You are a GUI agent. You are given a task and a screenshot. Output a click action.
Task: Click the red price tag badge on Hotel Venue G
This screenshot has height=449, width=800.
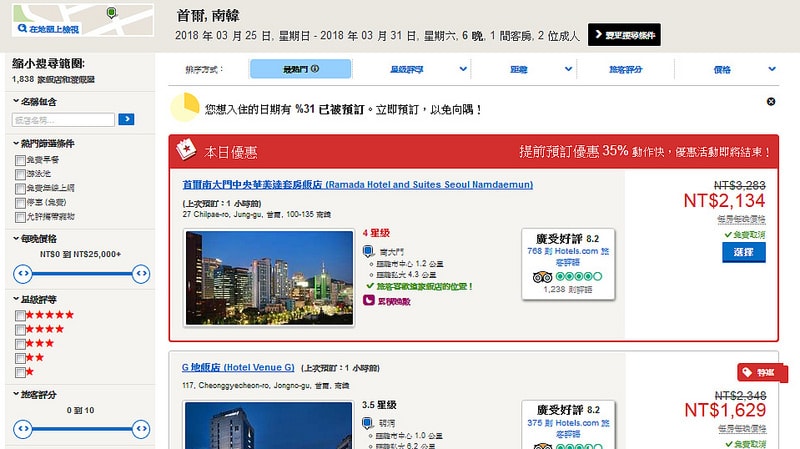pyautogui.click(x=762, y=372)
